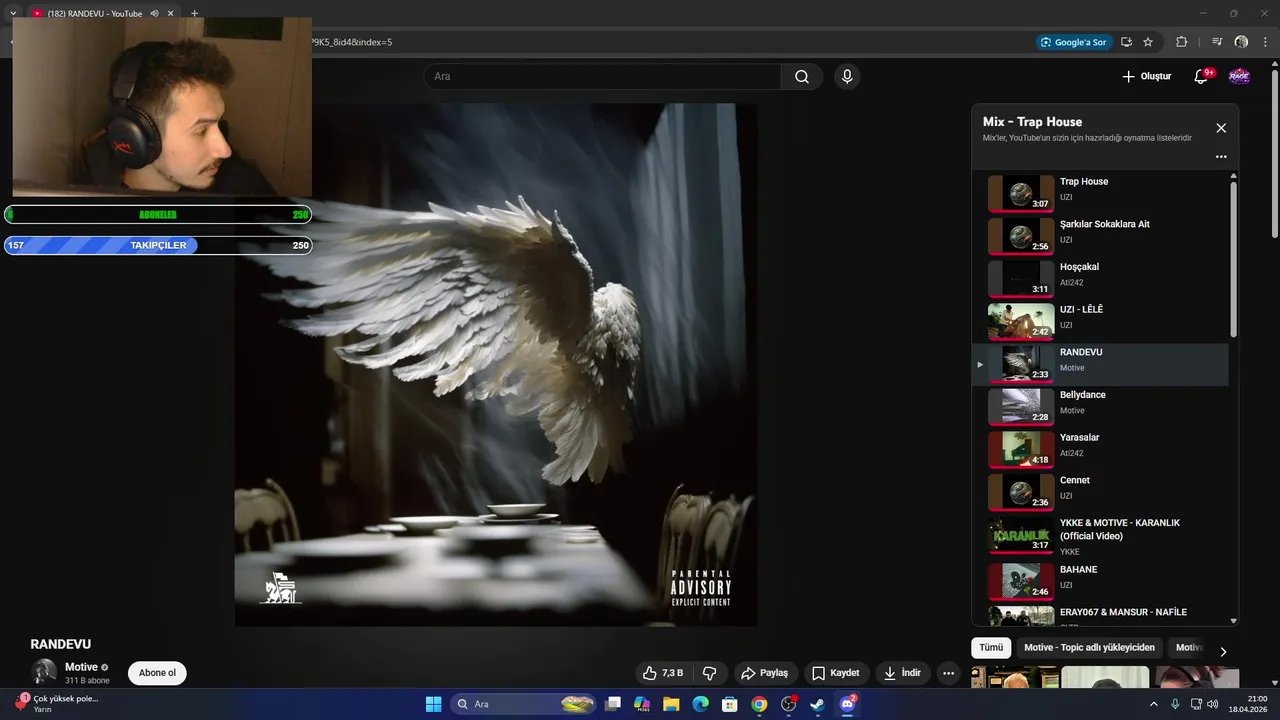Open Discord from taskbar

tap(847, 704)
